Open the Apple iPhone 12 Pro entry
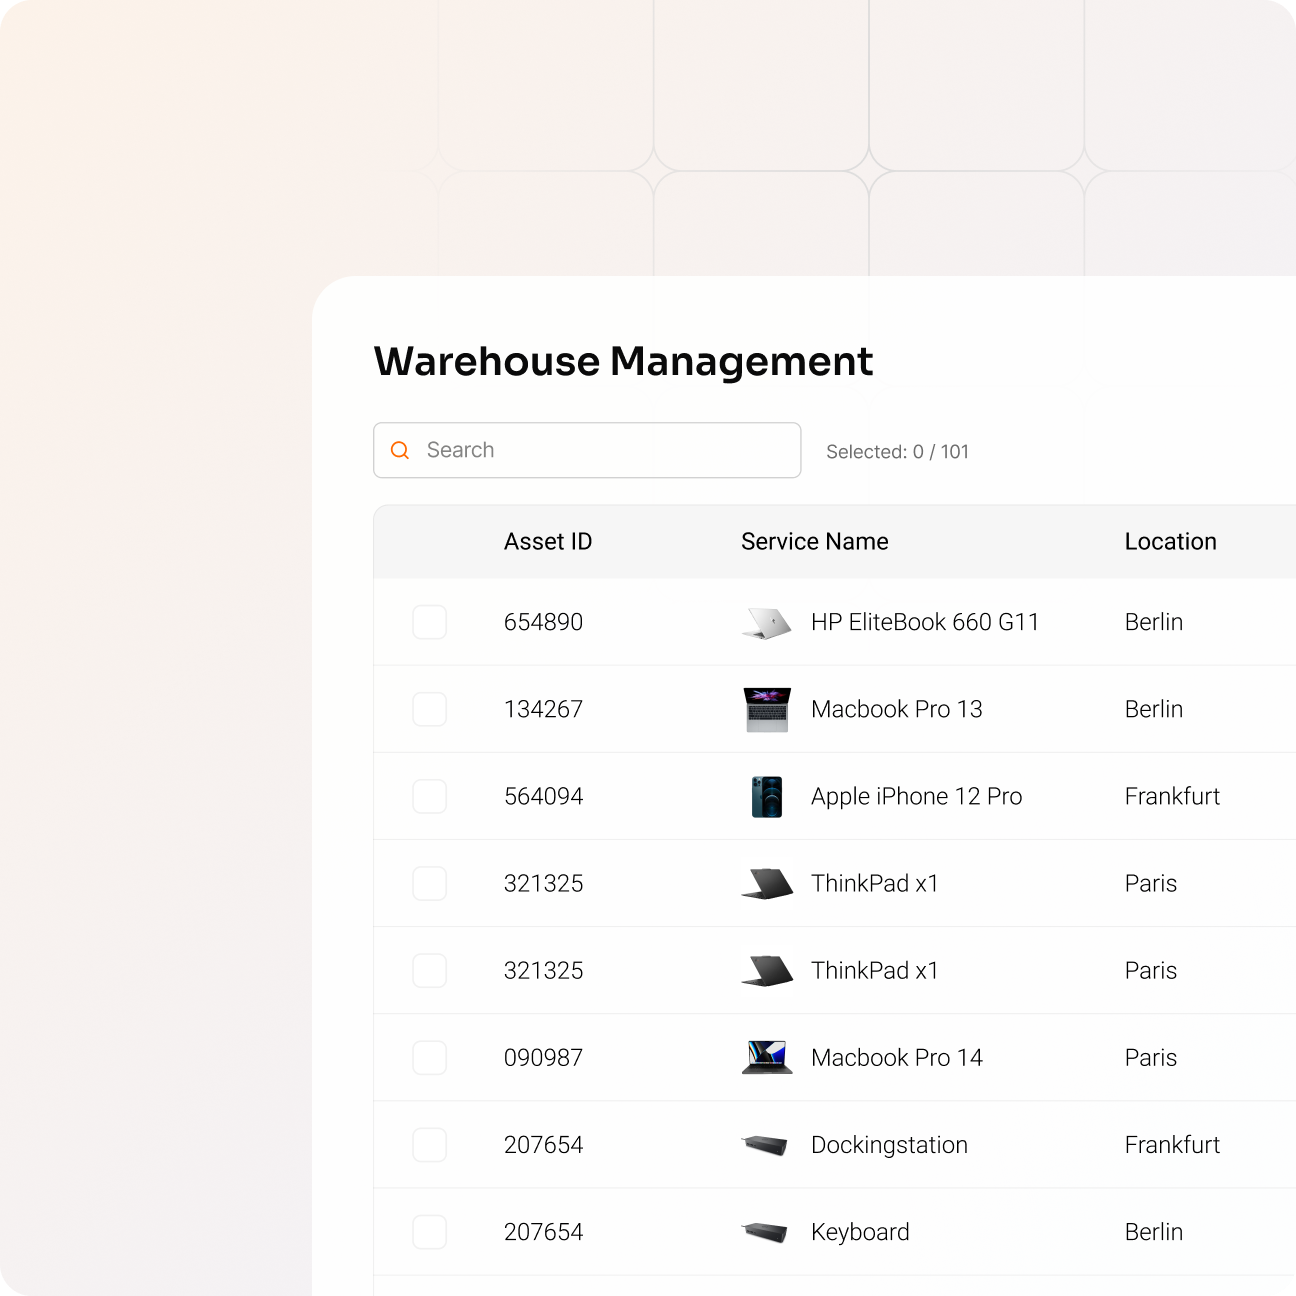This screenshot has width=1296, height=1296. 917,796
